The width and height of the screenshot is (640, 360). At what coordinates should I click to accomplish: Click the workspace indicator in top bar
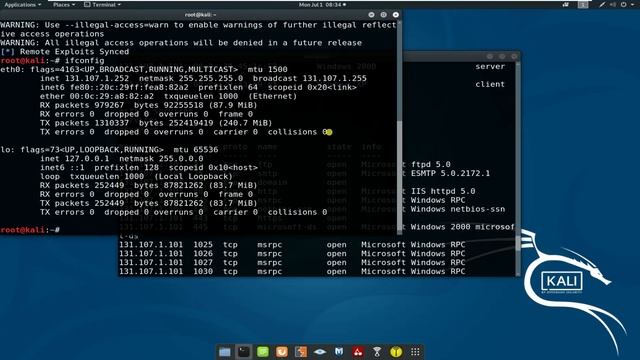pyautogui.click(x=583, y=4)
